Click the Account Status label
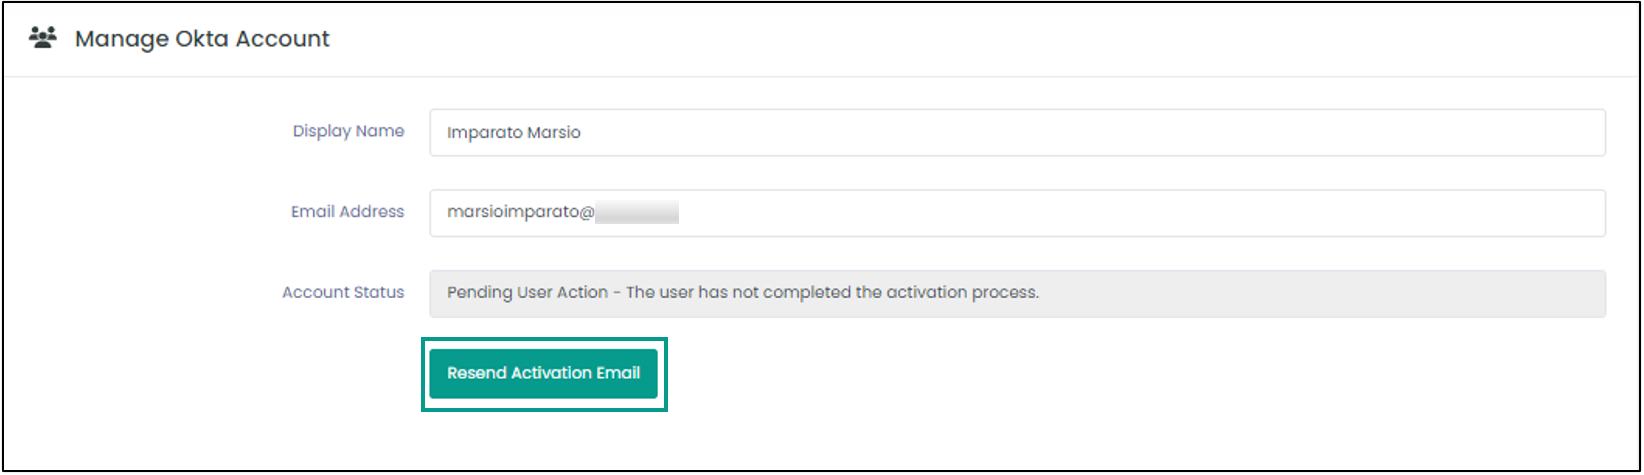This screenshot has height=475, width=1644. 343,293
